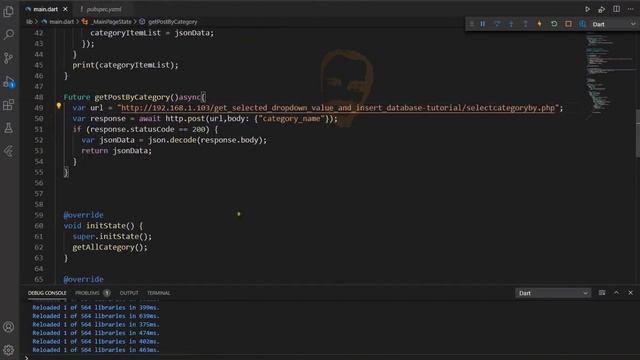
Task: Click the lightbulb quick-fix on line 49
Action: [x=59, y=106]
